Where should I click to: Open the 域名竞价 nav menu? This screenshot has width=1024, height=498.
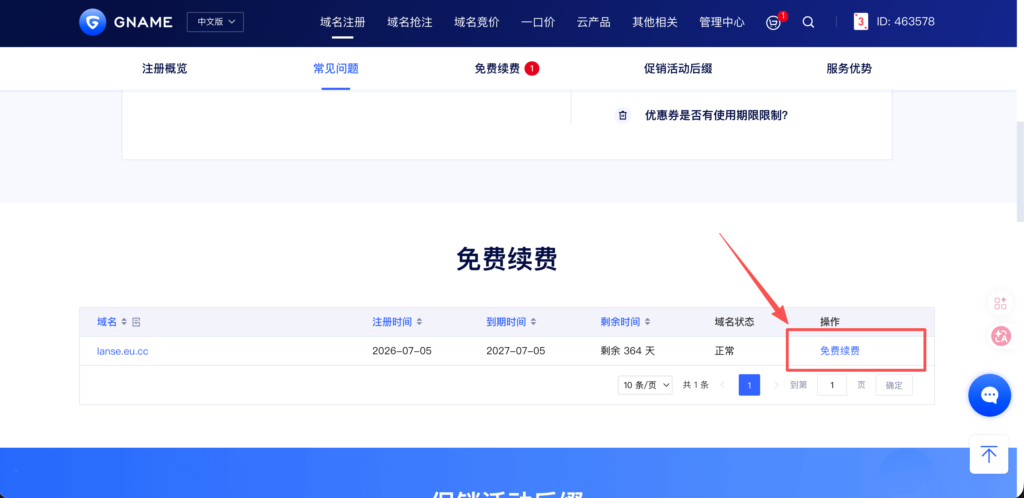[x=477, y=22]
